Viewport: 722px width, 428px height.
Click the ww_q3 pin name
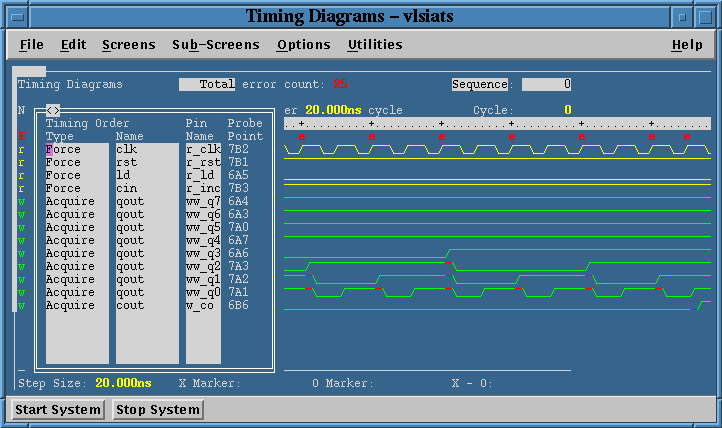click(204, 254)
